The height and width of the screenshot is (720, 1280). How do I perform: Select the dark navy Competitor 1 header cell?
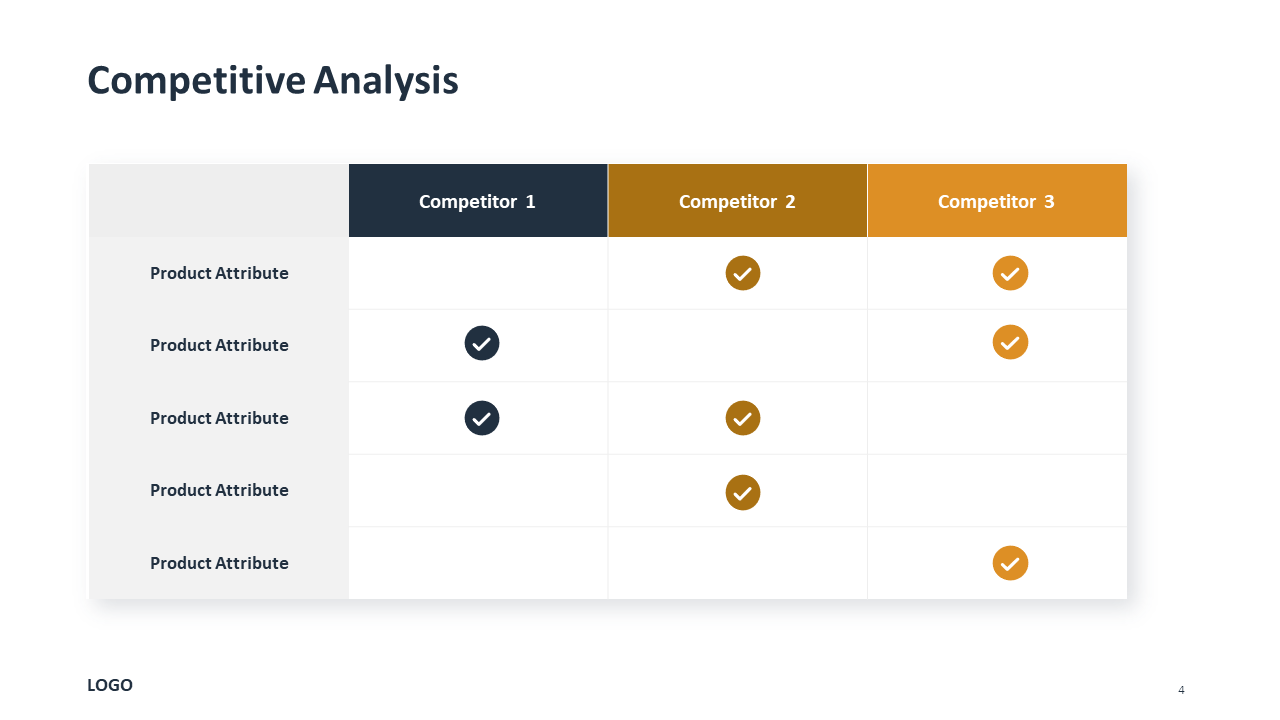click(x=478, y=201)
